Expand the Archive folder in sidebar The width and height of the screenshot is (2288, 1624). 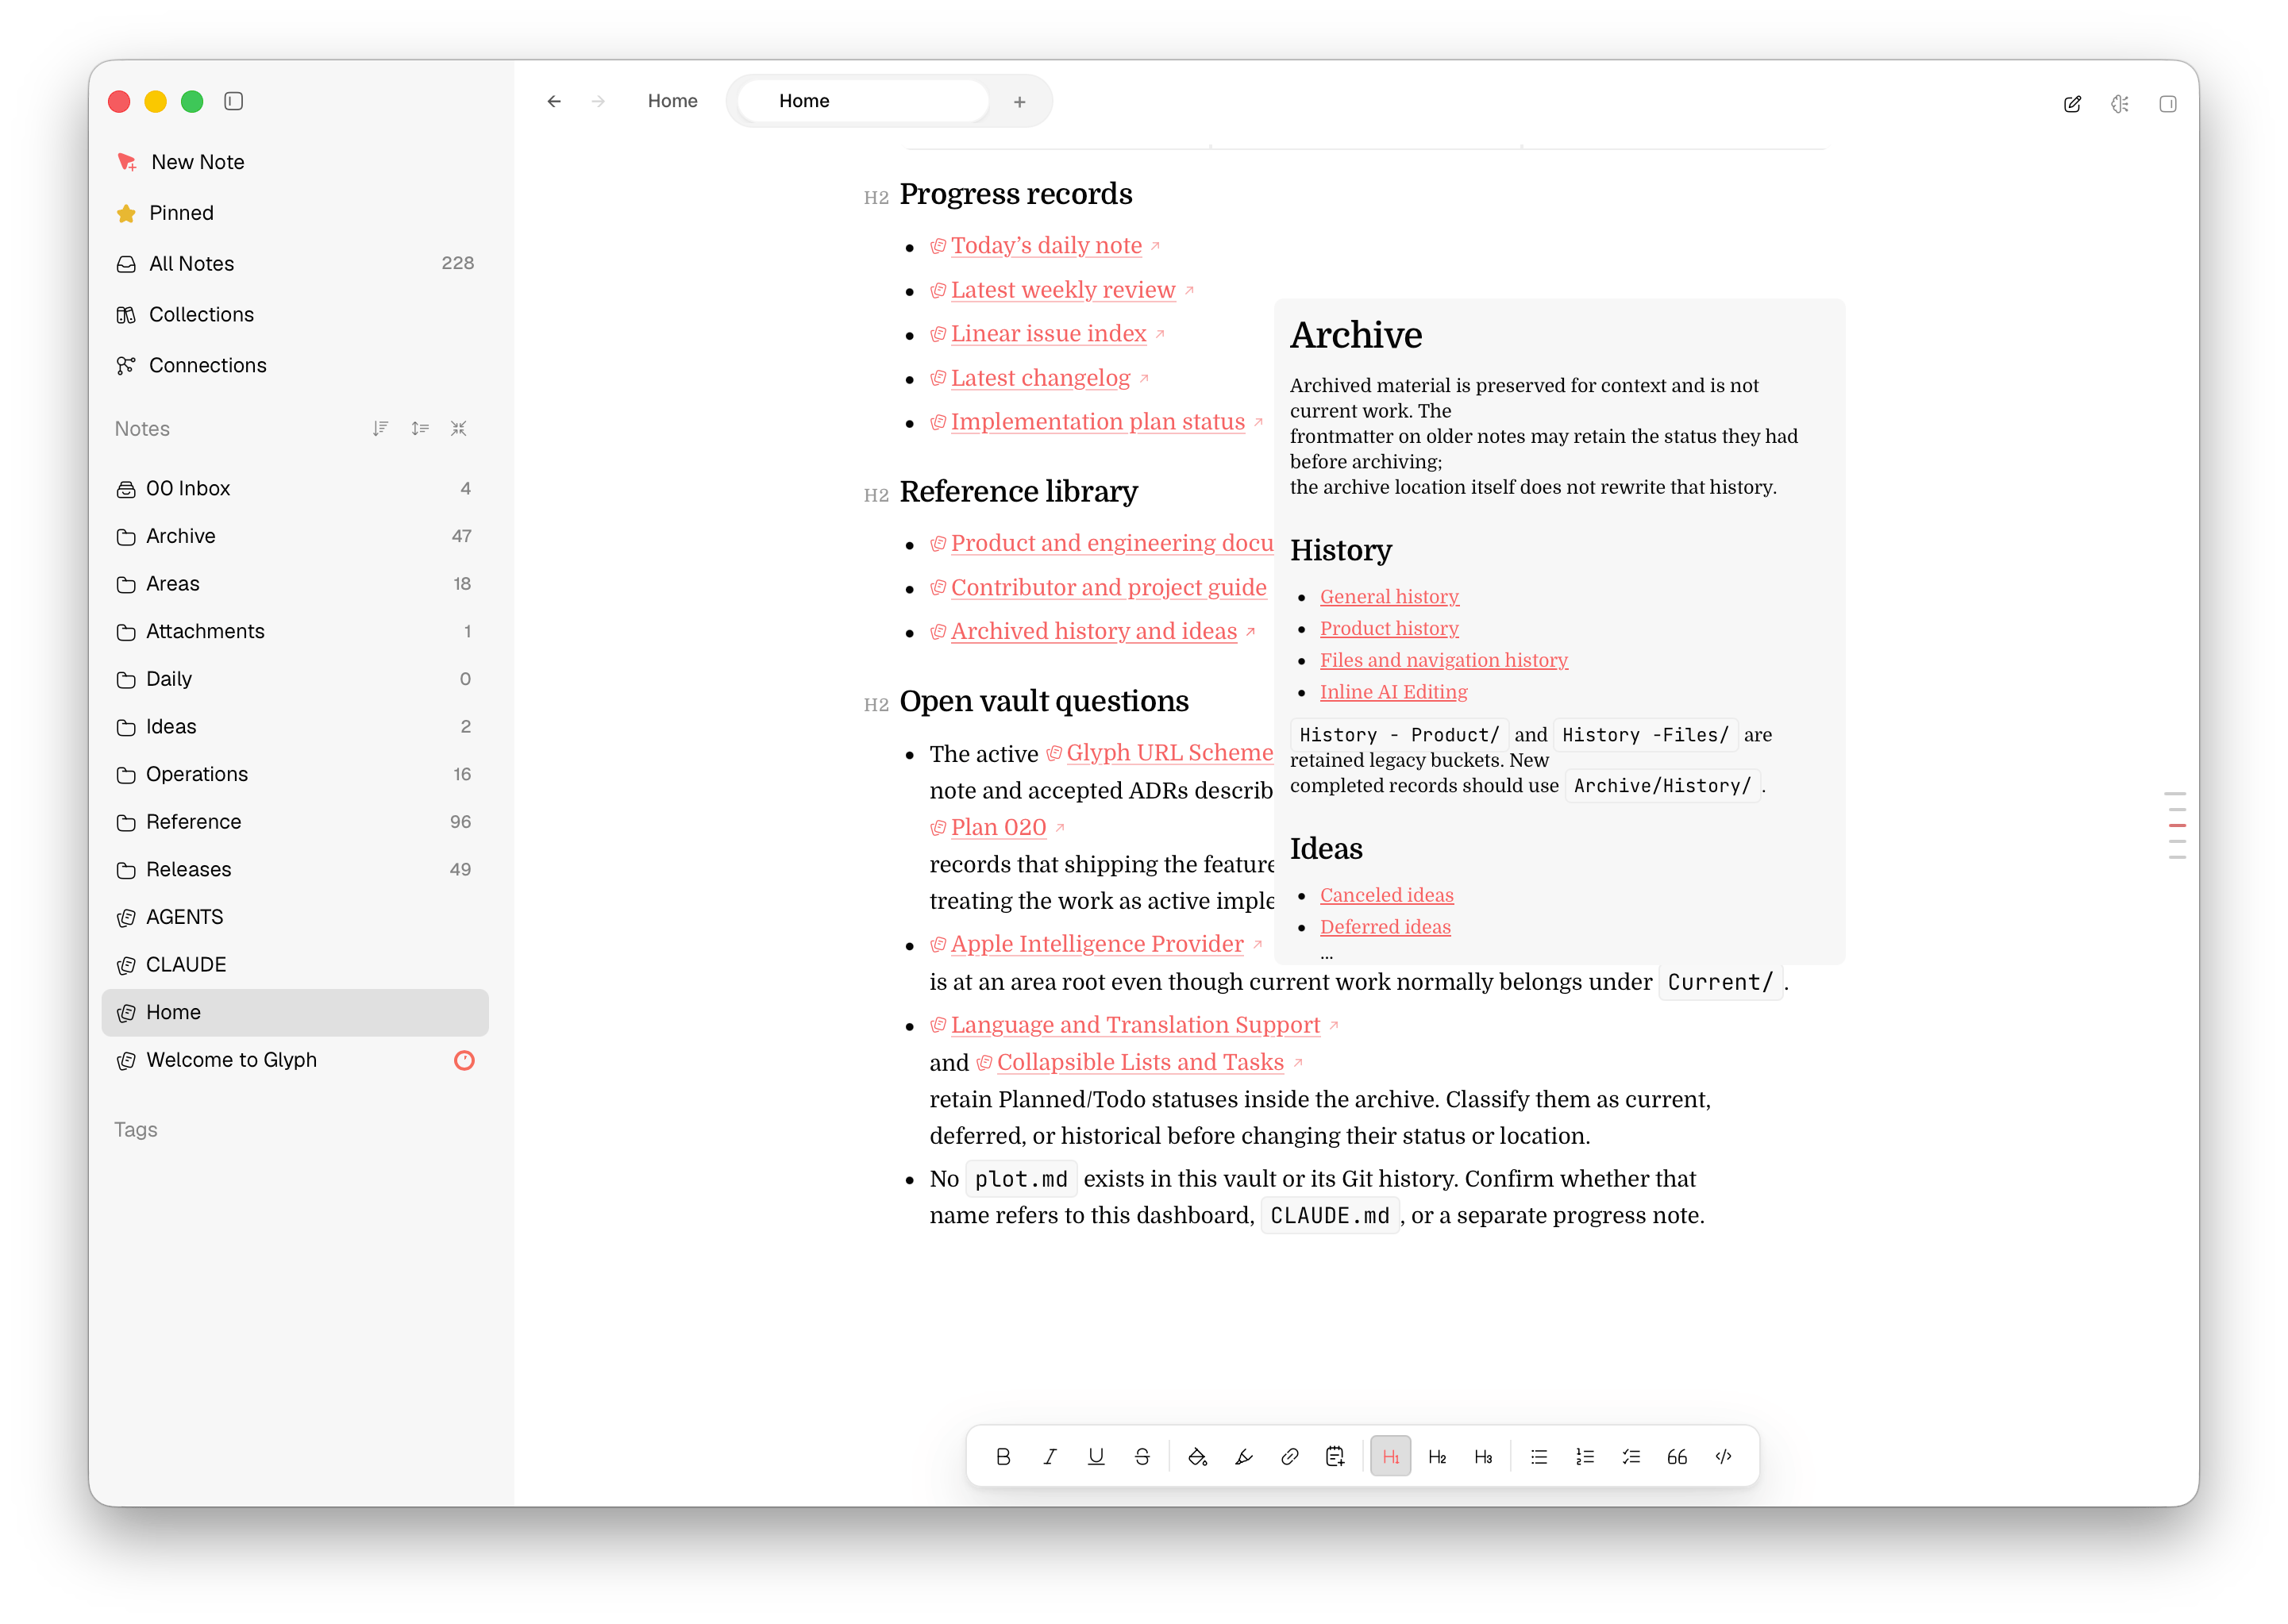point(295,536)
